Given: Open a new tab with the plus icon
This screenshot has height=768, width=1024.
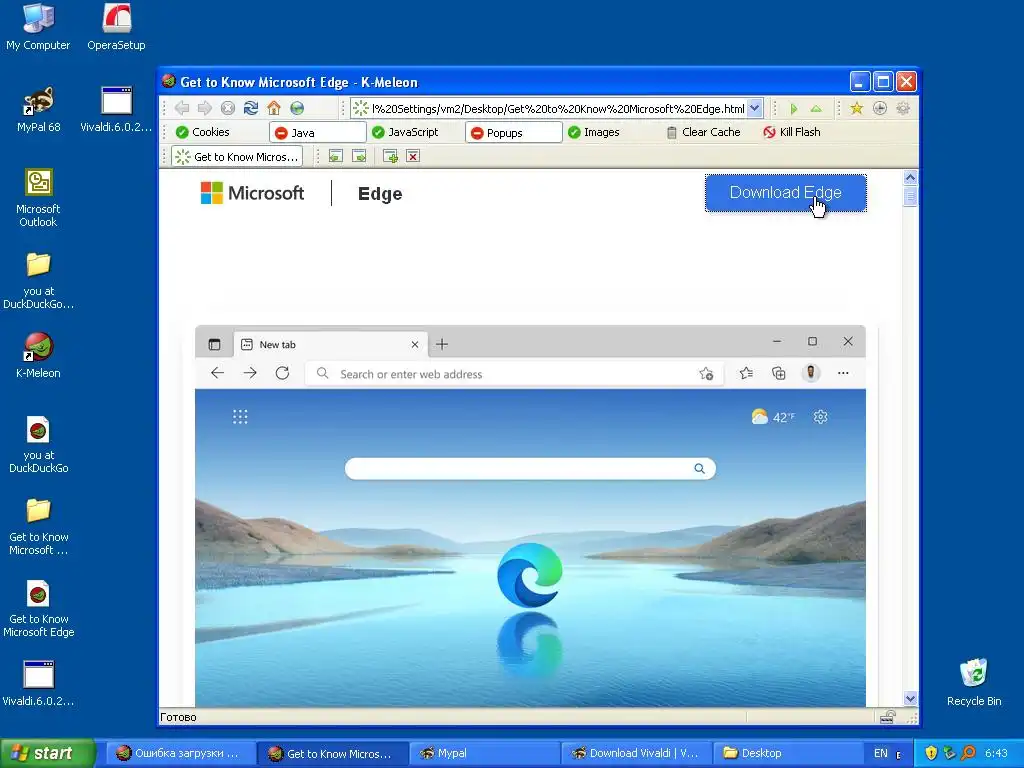Looking at the screenshot, I should (x=391, y=156).
